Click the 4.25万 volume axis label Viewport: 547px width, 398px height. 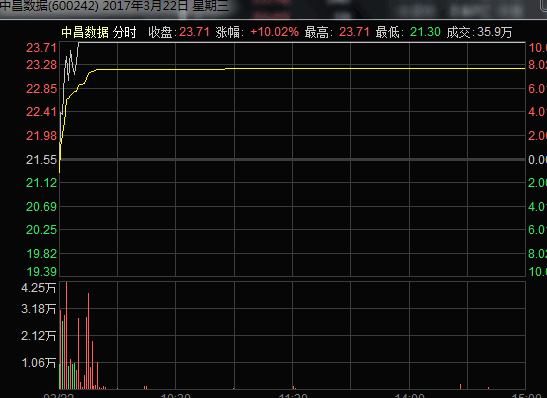(38, 288)
